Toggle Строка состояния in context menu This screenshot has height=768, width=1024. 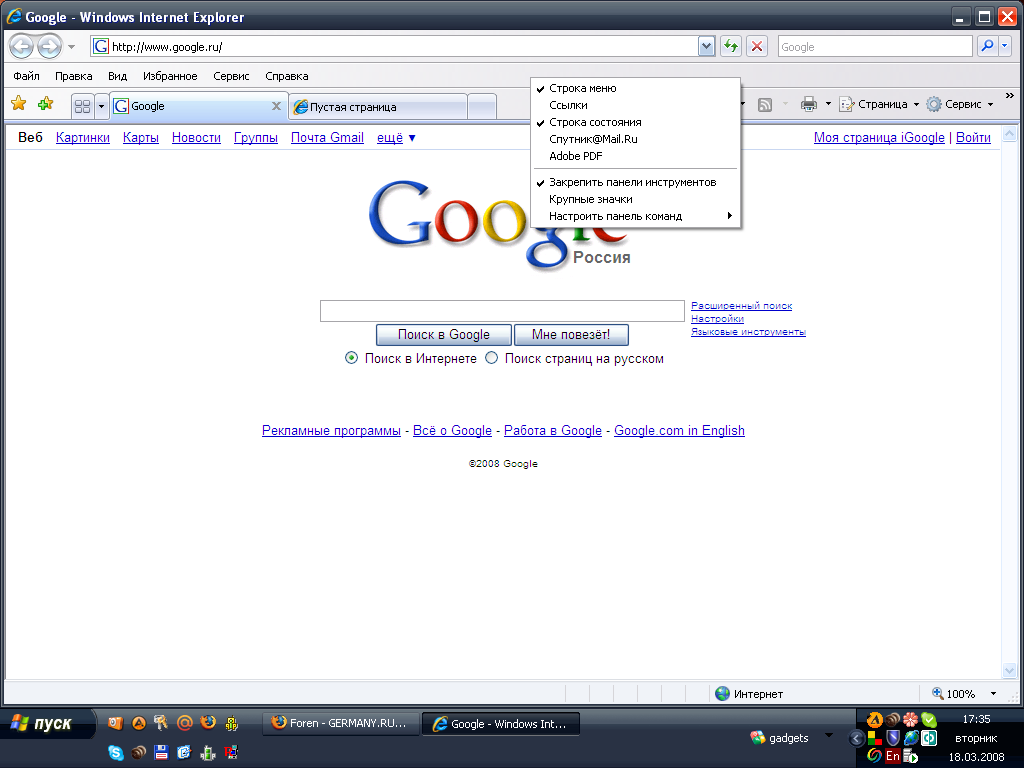[x=635, y=122]
